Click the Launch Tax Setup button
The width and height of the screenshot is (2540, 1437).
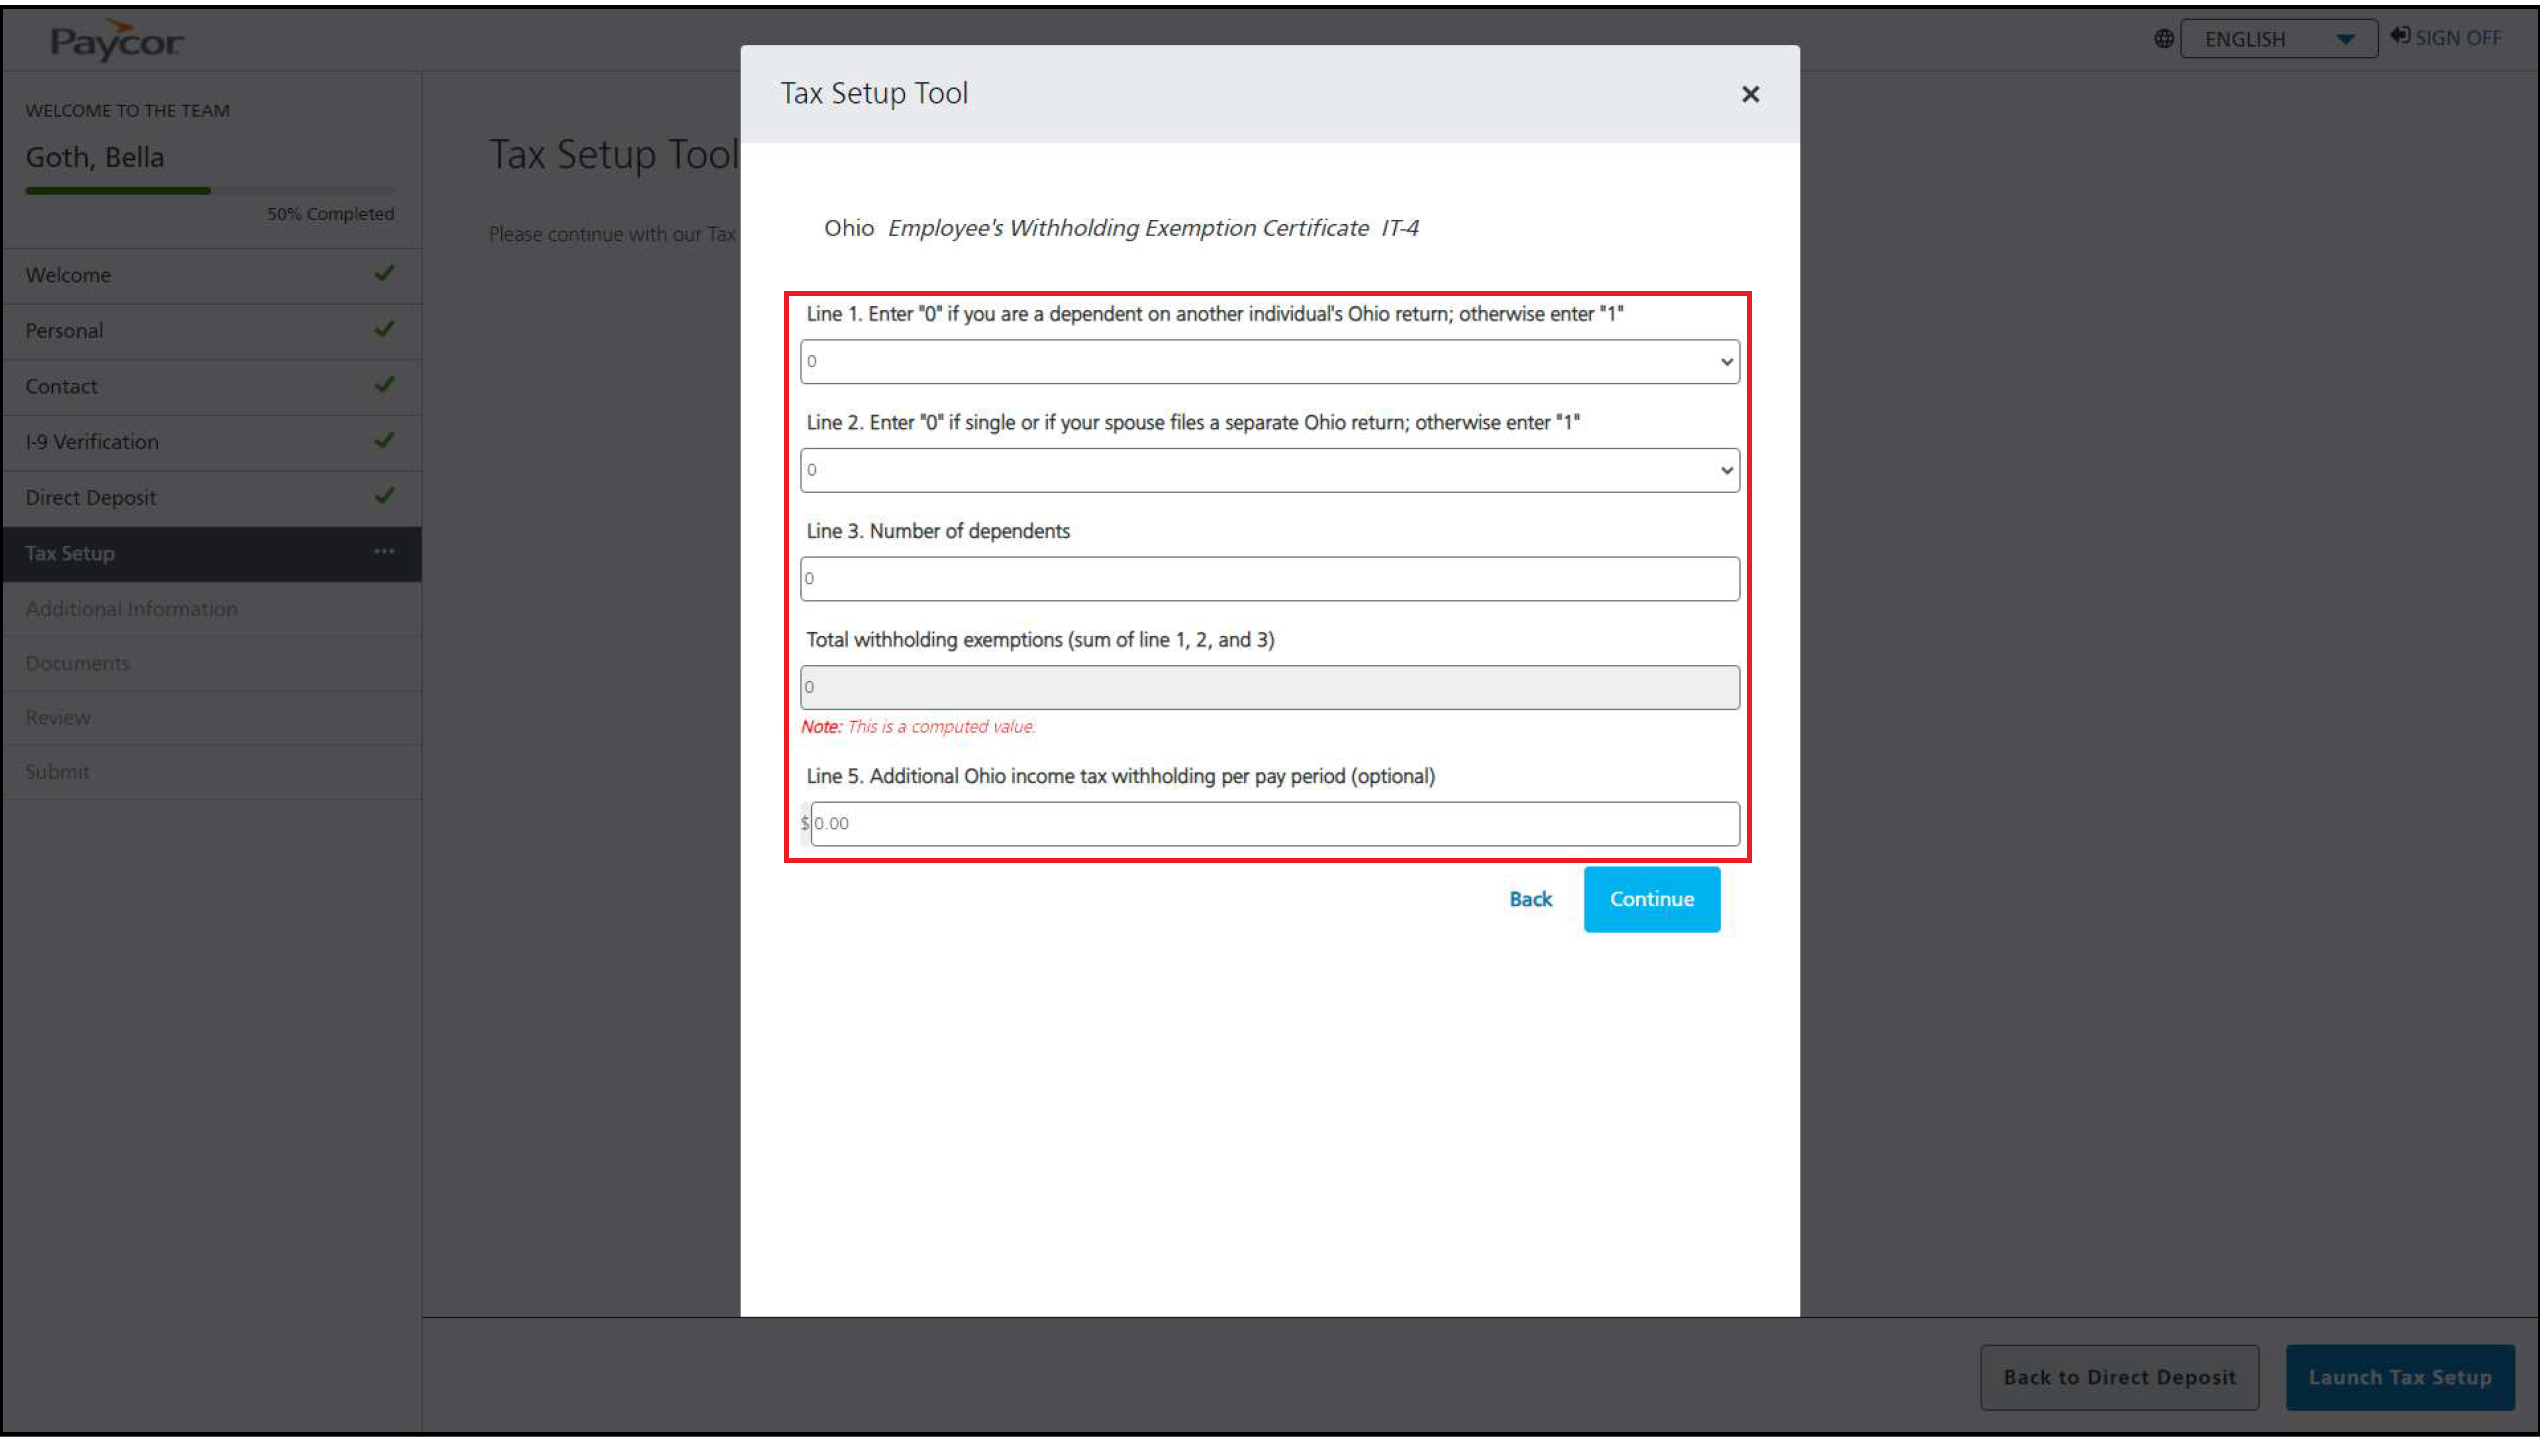pyautogui.click(x=2398, y=1377)
